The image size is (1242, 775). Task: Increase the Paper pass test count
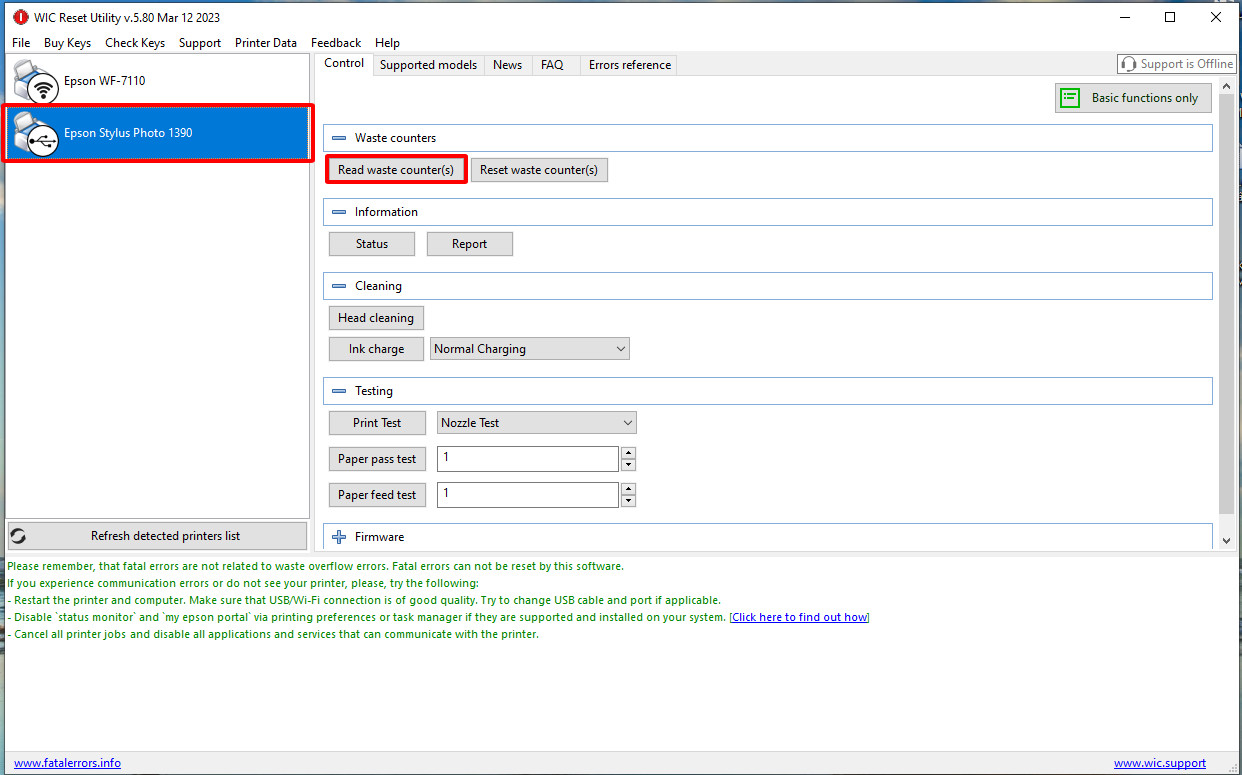pyautogui.click(x=628, y=453)
